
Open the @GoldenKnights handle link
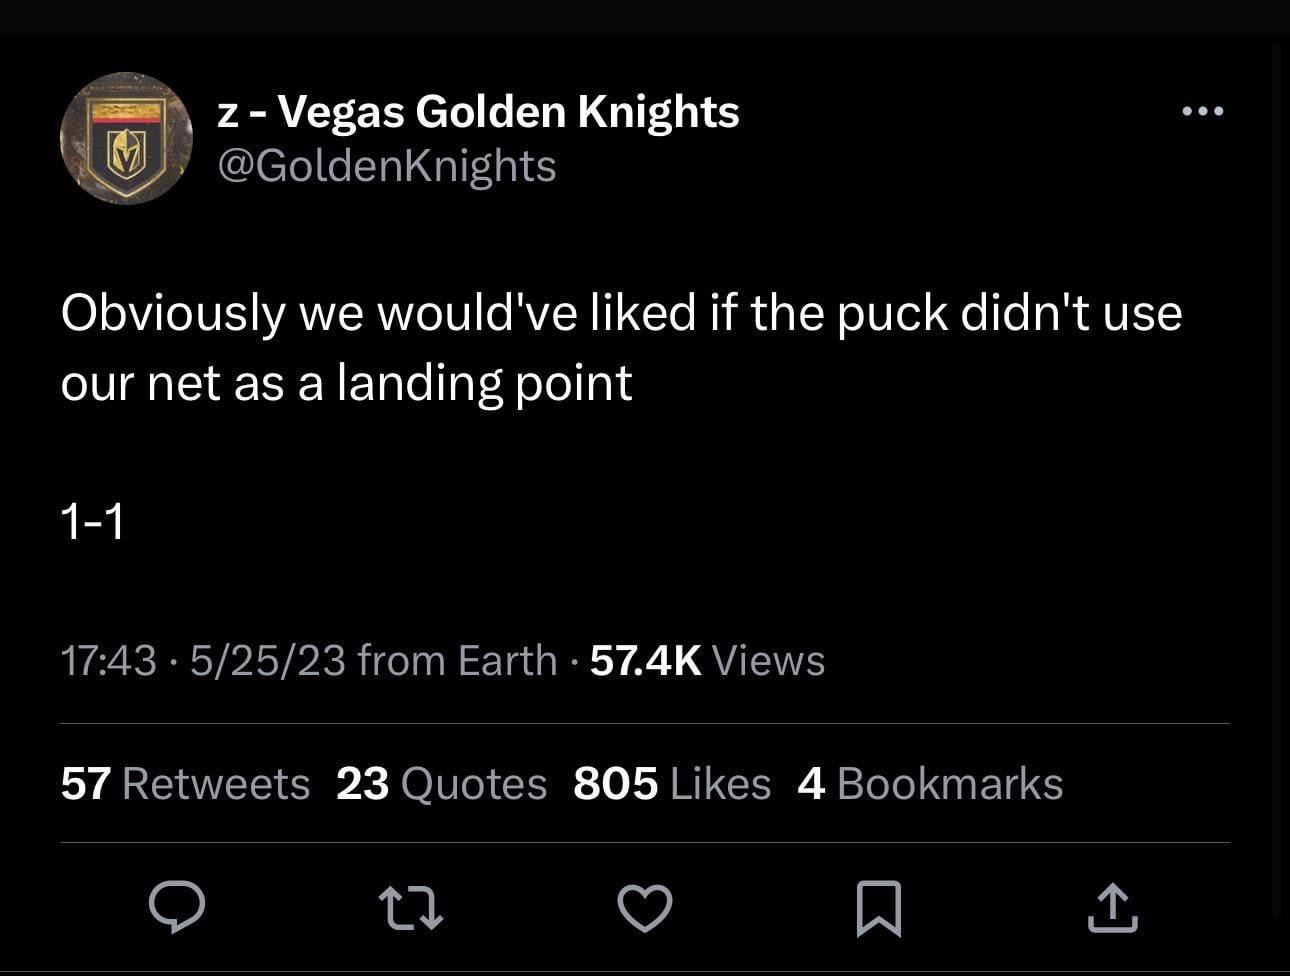tap(386, 165)
